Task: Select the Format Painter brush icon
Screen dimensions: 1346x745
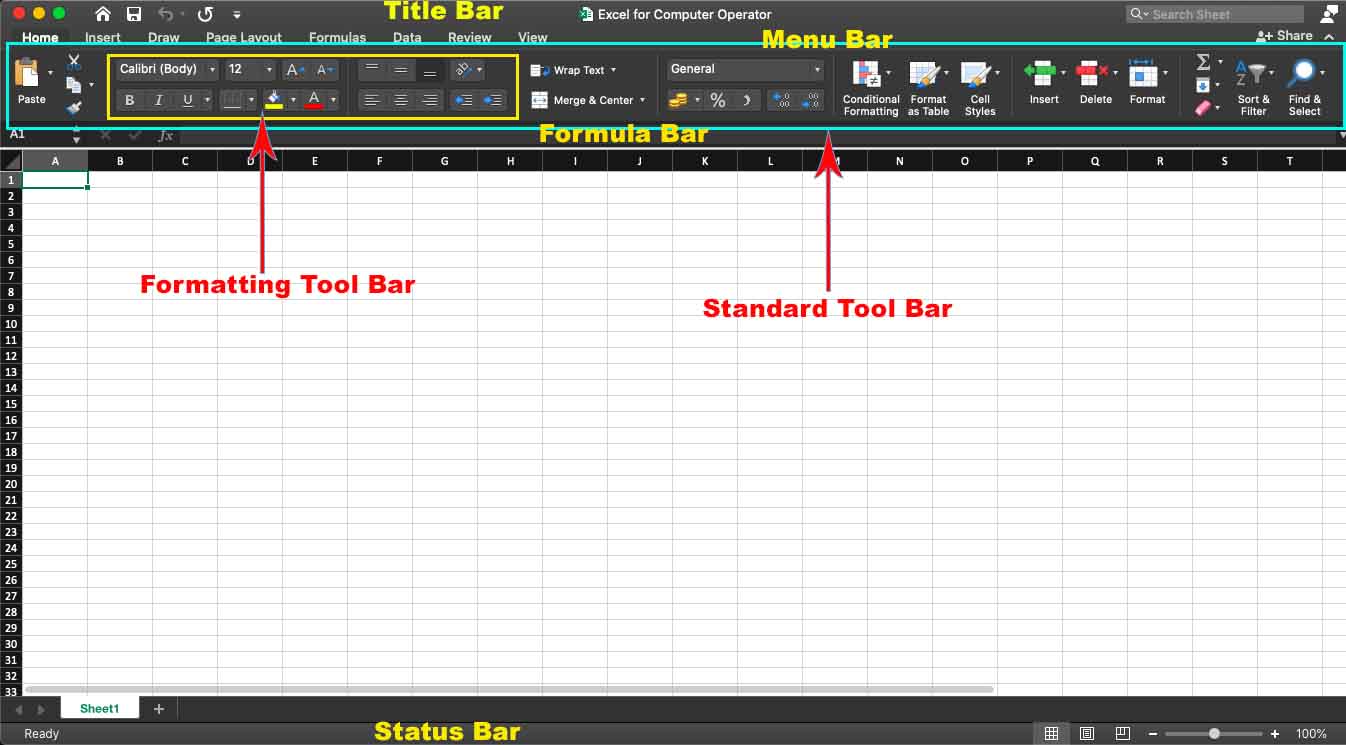Action: pyautogui.click(x=74, y=108)
